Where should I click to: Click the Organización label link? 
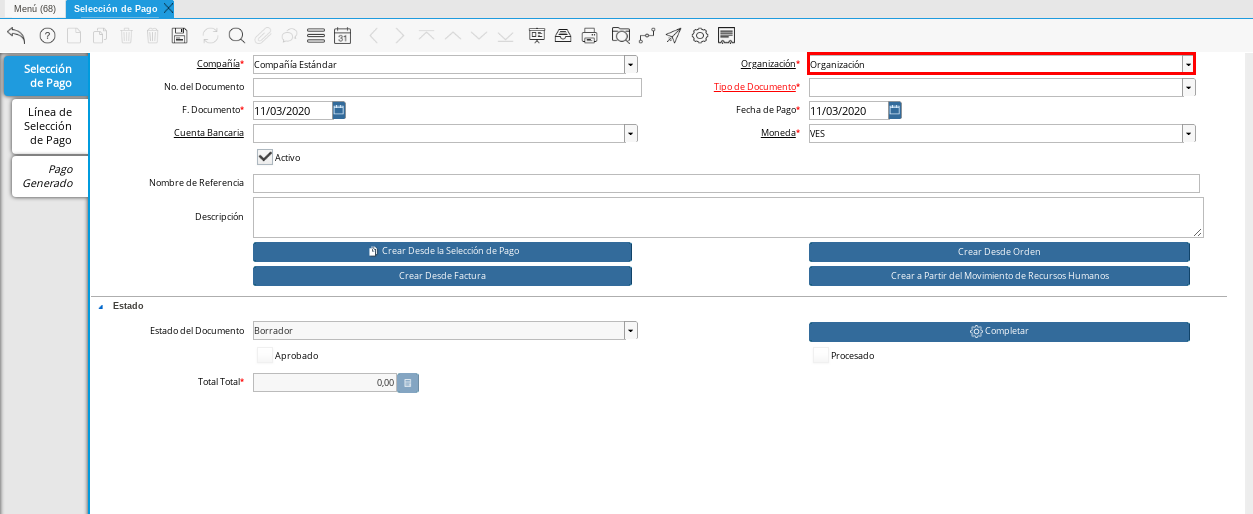(x=768, y=64)
